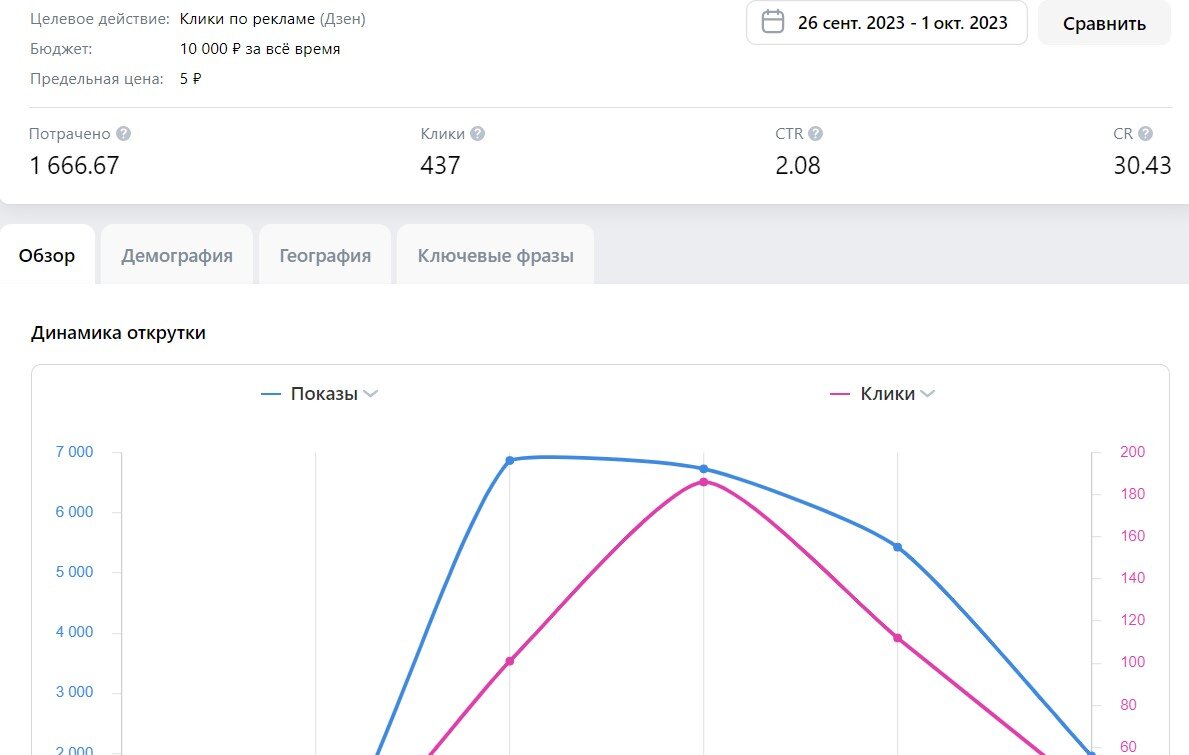The width and height of the screenshot is (1189, 755).
Task: Click the pink data point near 110 clicks
Action: pyautogui.click(x=898, y=638)
